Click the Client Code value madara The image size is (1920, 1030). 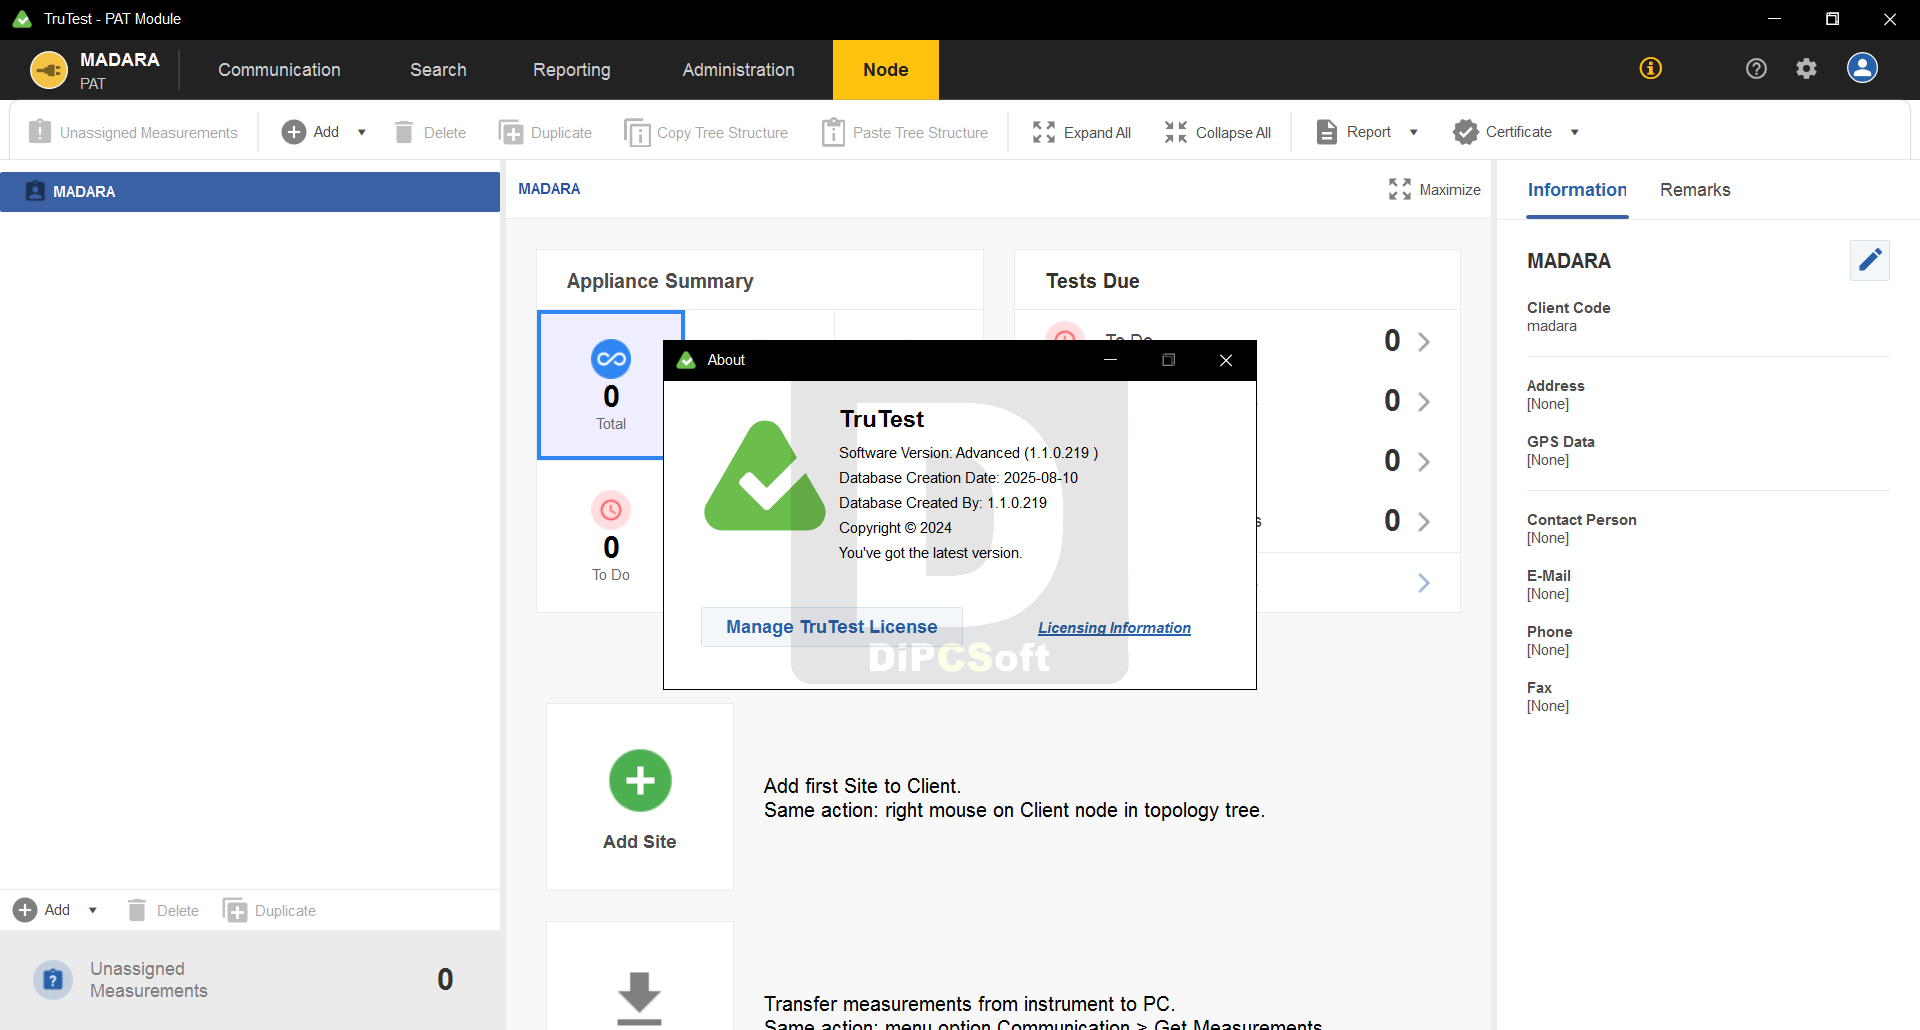[x=1552, y=326]
